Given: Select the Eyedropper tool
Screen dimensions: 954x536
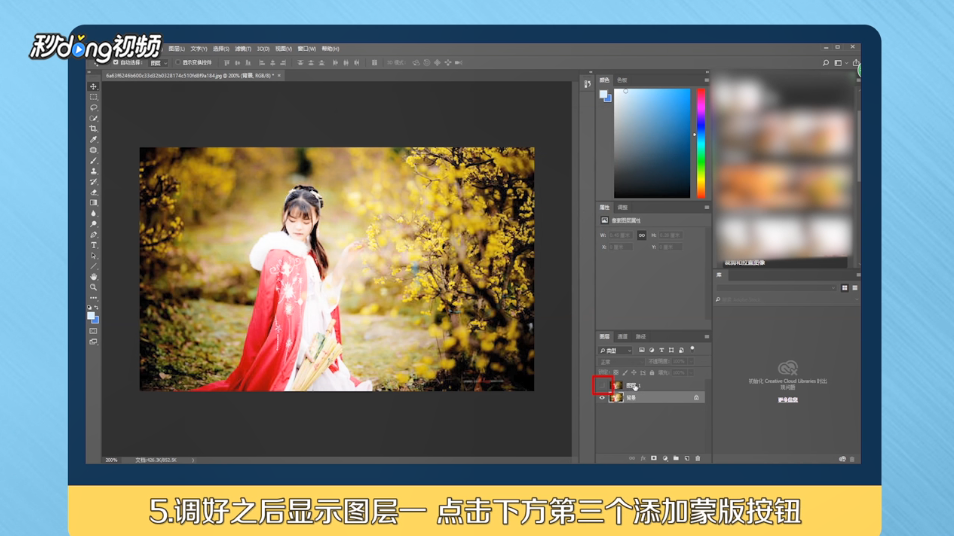Looking at the screenshot, I should pos(94,139).
